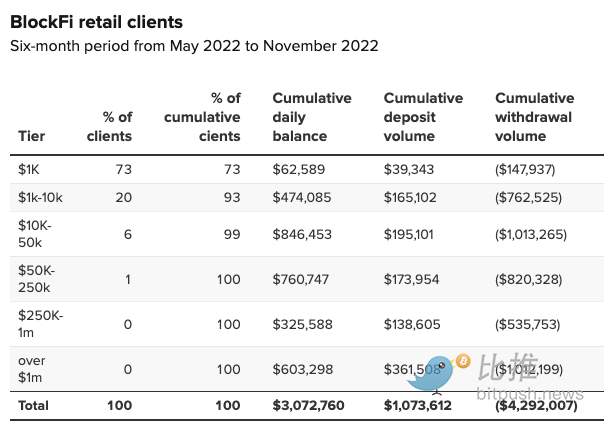Click the '($762,525)' withdrawal cell

click(528, 198)
